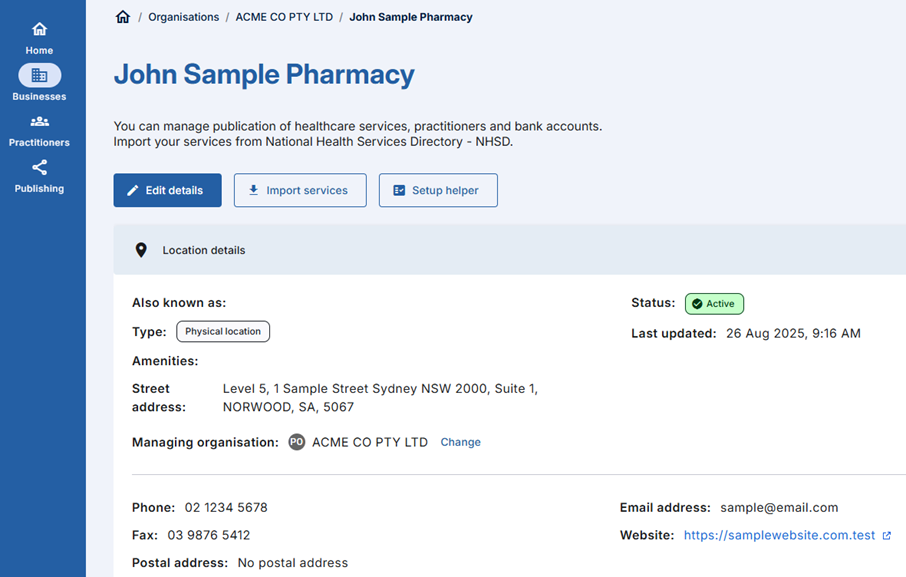Image resolution: width=906 pixels, height=577 pixels.
Task: Click the green Active status badge
Action: tap(714, 304)
